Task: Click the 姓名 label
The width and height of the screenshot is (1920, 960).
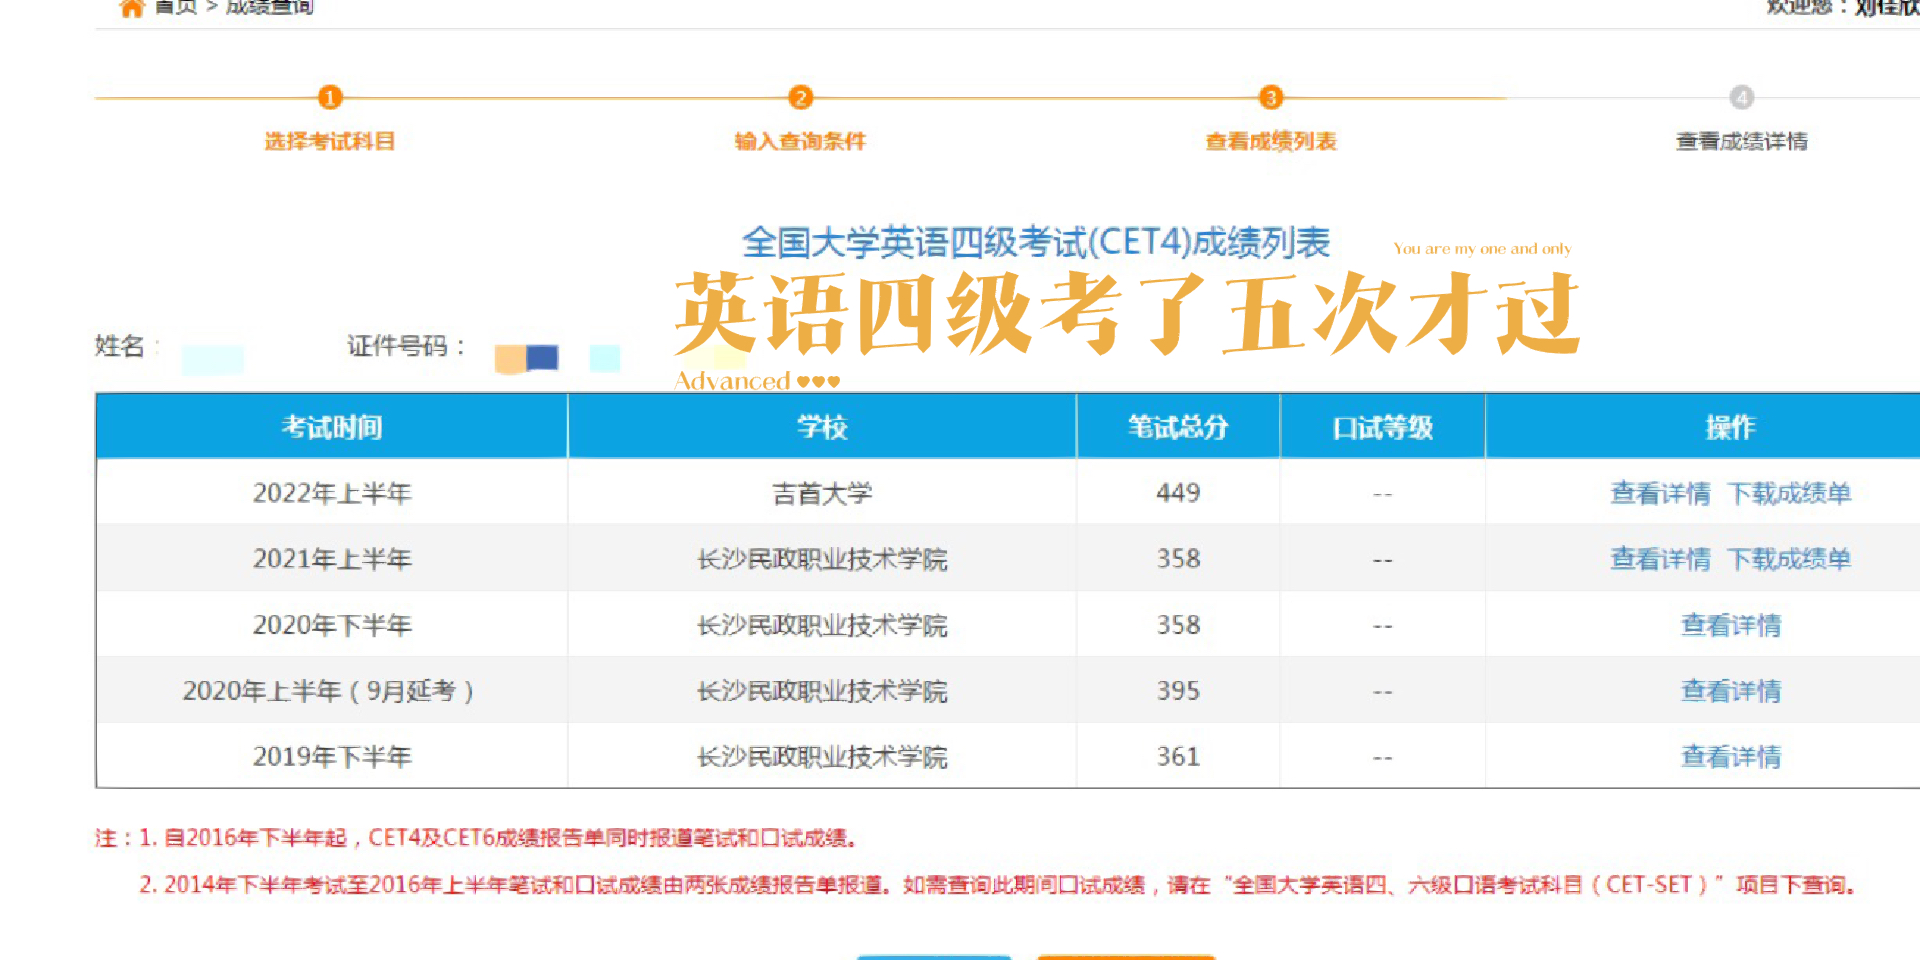Action: 127,346
